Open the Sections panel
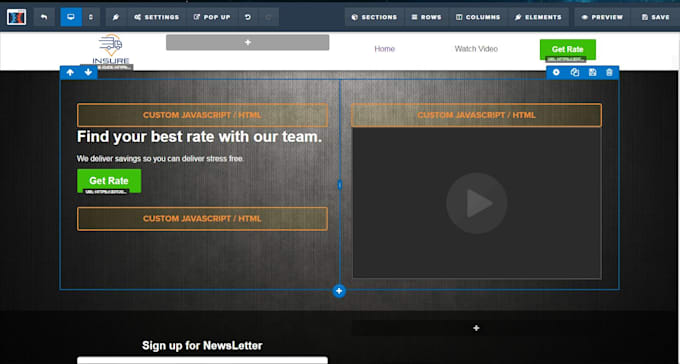 [x=374, y=17]
